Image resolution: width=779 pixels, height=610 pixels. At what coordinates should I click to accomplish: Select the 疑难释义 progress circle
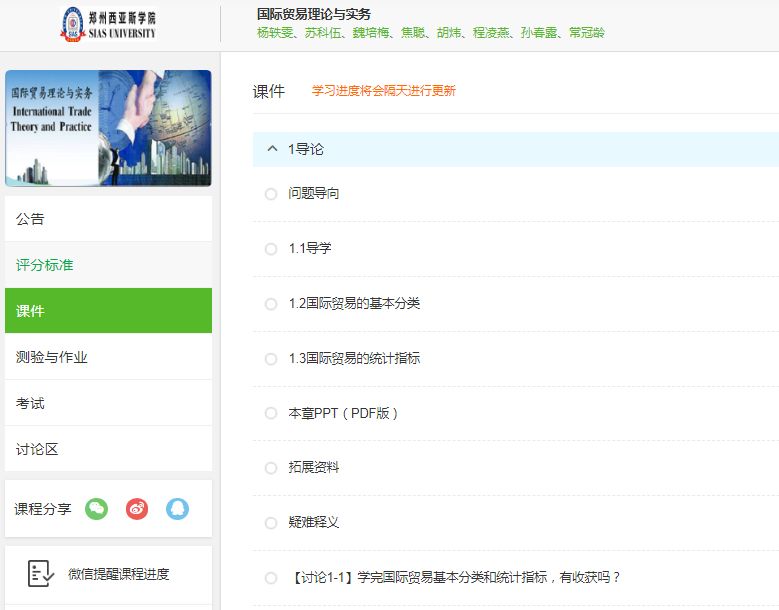[x=271, y=523]
